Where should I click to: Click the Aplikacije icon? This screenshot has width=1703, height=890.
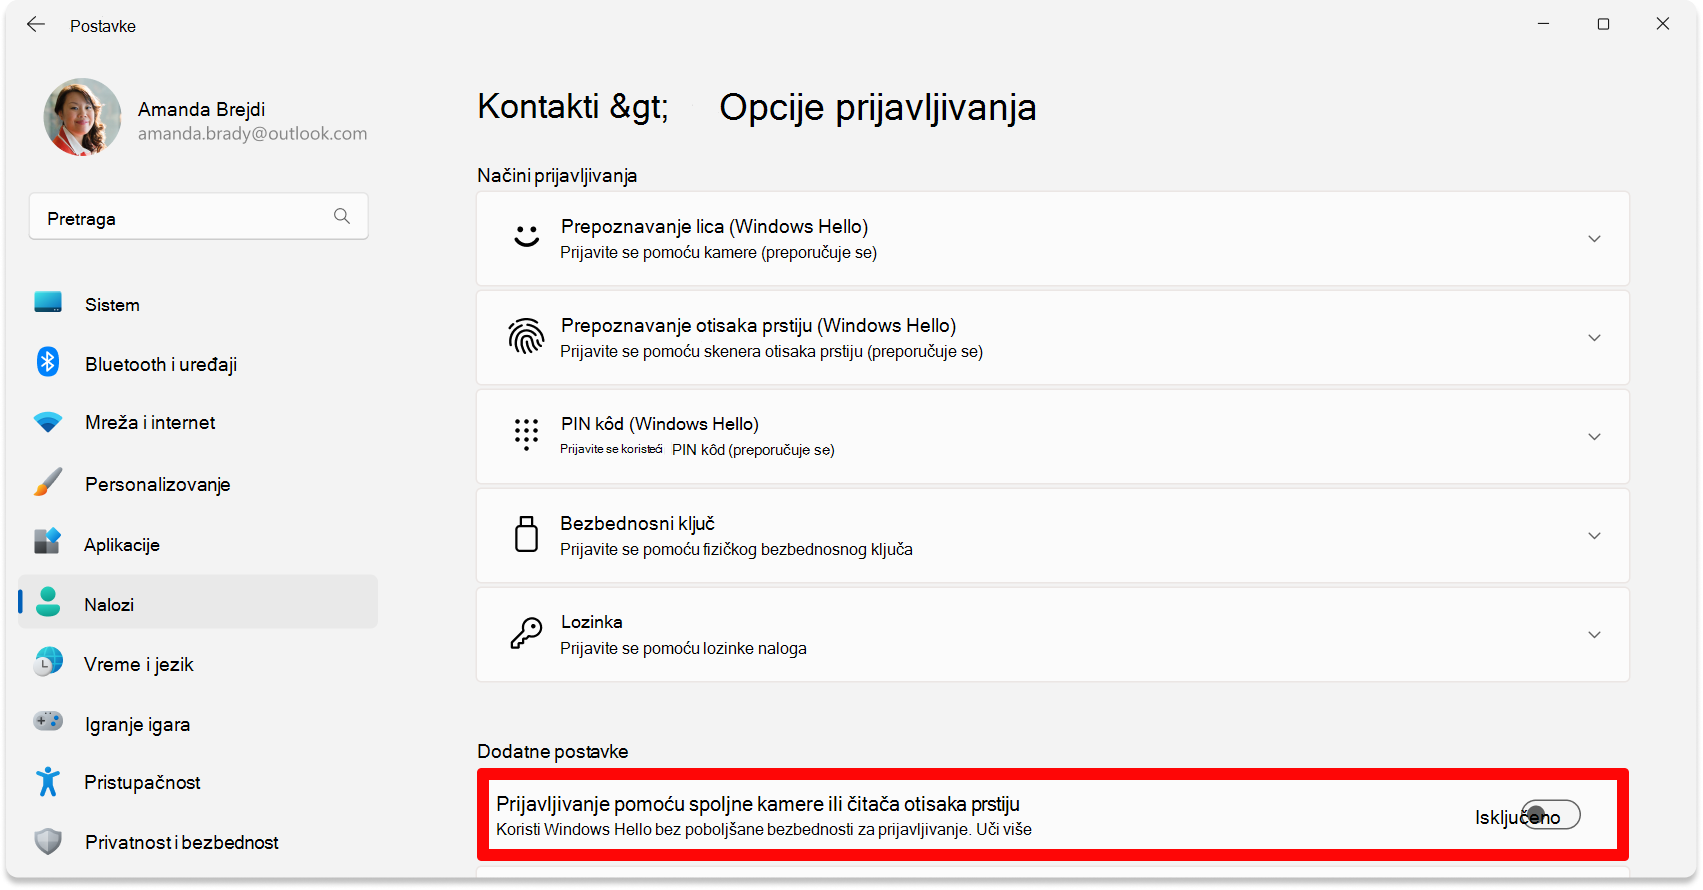(x=48, y=542)
